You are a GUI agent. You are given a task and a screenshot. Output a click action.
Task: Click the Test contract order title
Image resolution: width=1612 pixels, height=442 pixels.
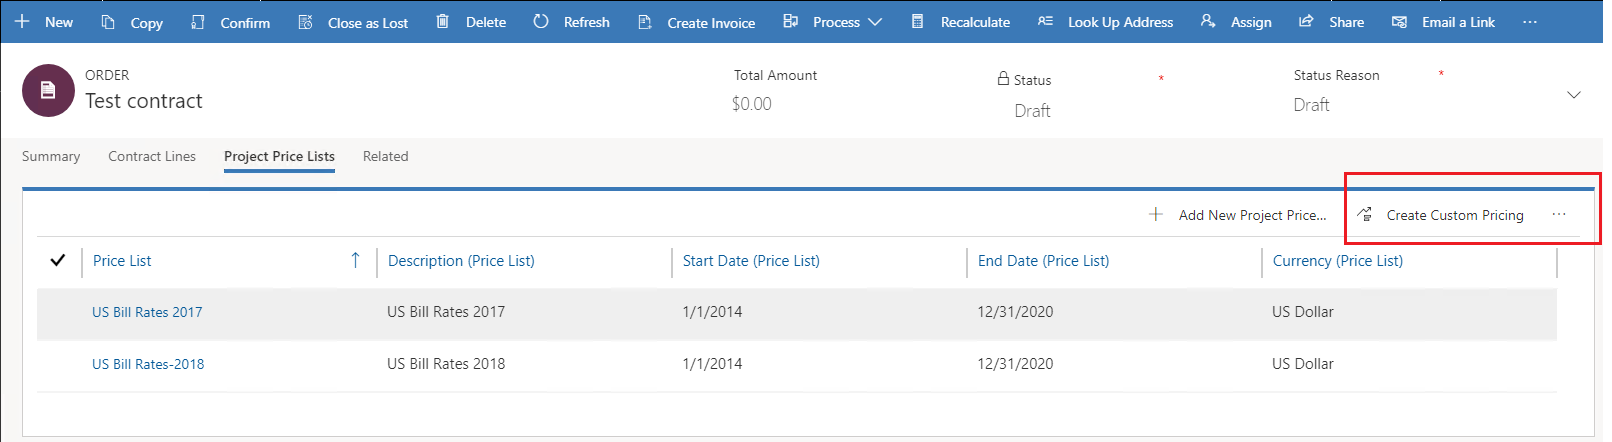pos(143,101)
